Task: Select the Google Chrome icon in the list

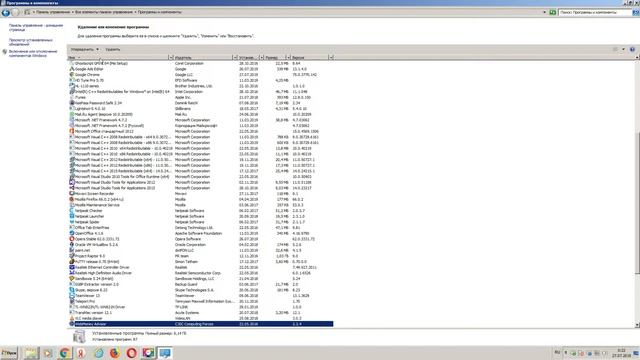Action: coord(72,75)
